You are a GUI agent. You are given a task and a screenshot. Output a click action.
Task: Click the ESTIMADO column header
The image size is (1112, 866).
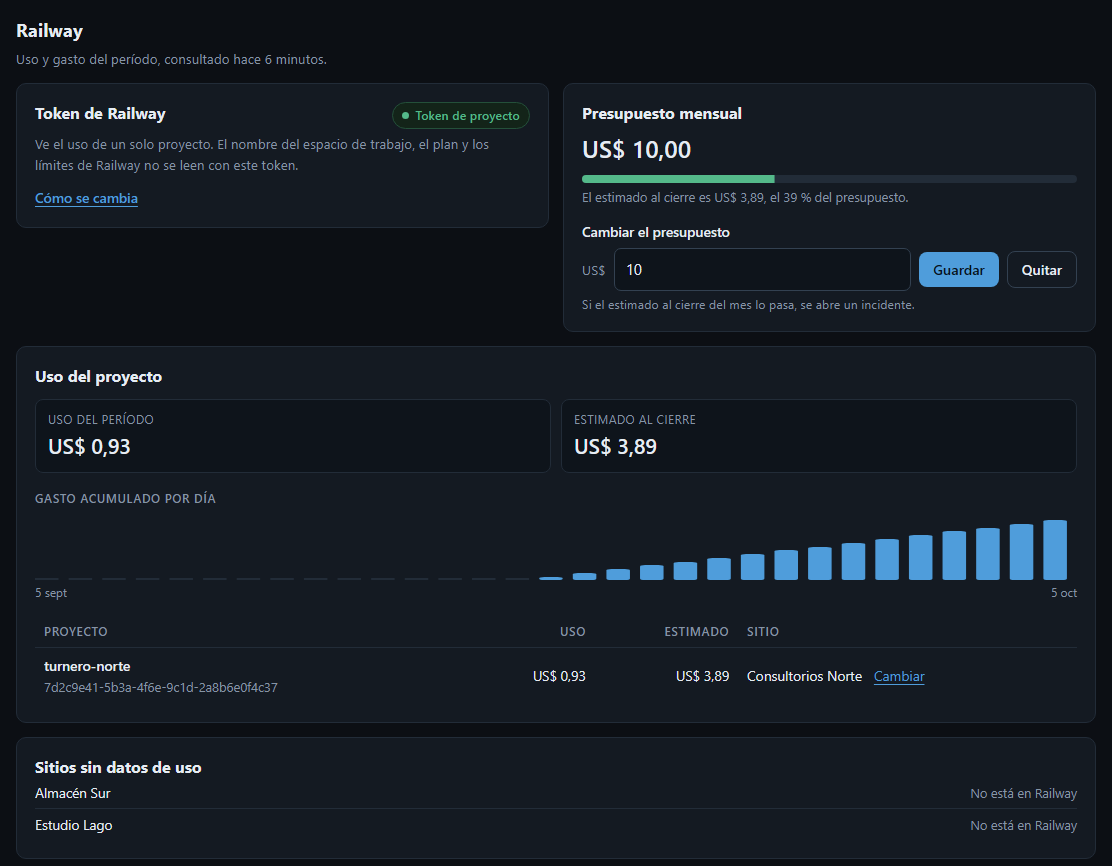point(696,631)
